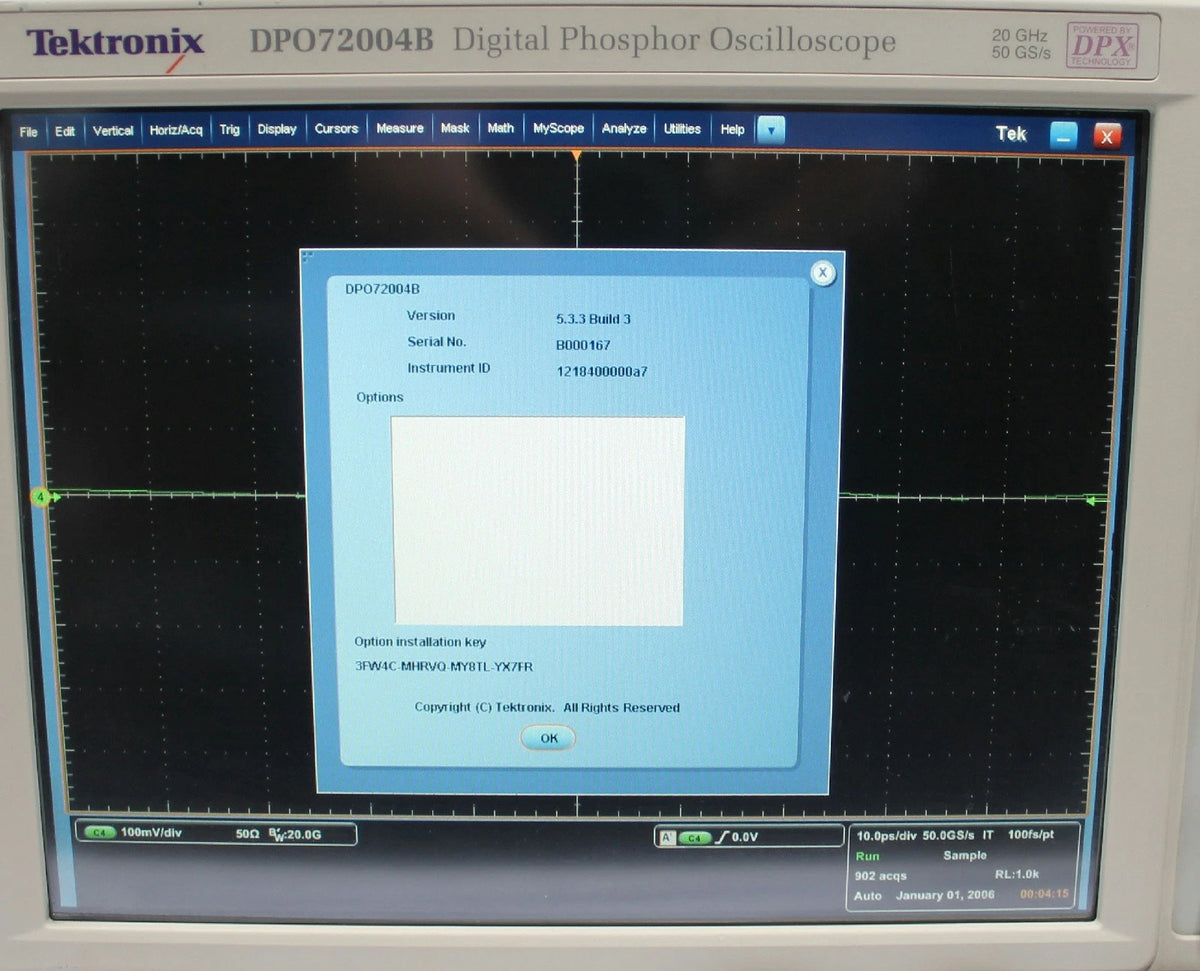Click the C4 channel badge at bottom-left

pyautogui.click(x=99, y=832)
